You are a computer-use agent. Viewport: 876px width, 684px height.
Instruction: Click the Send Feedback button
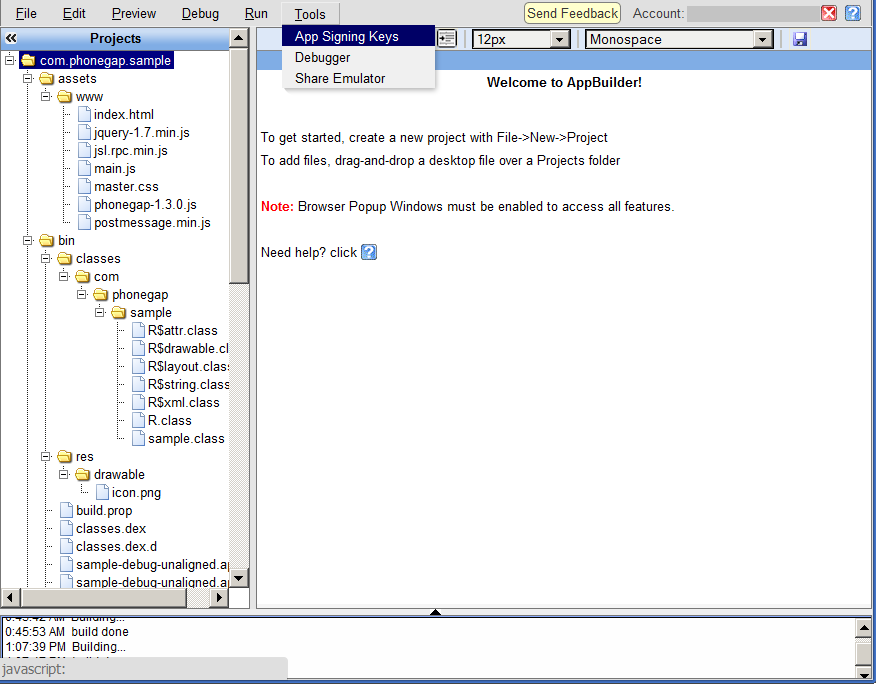click(572, 13)
